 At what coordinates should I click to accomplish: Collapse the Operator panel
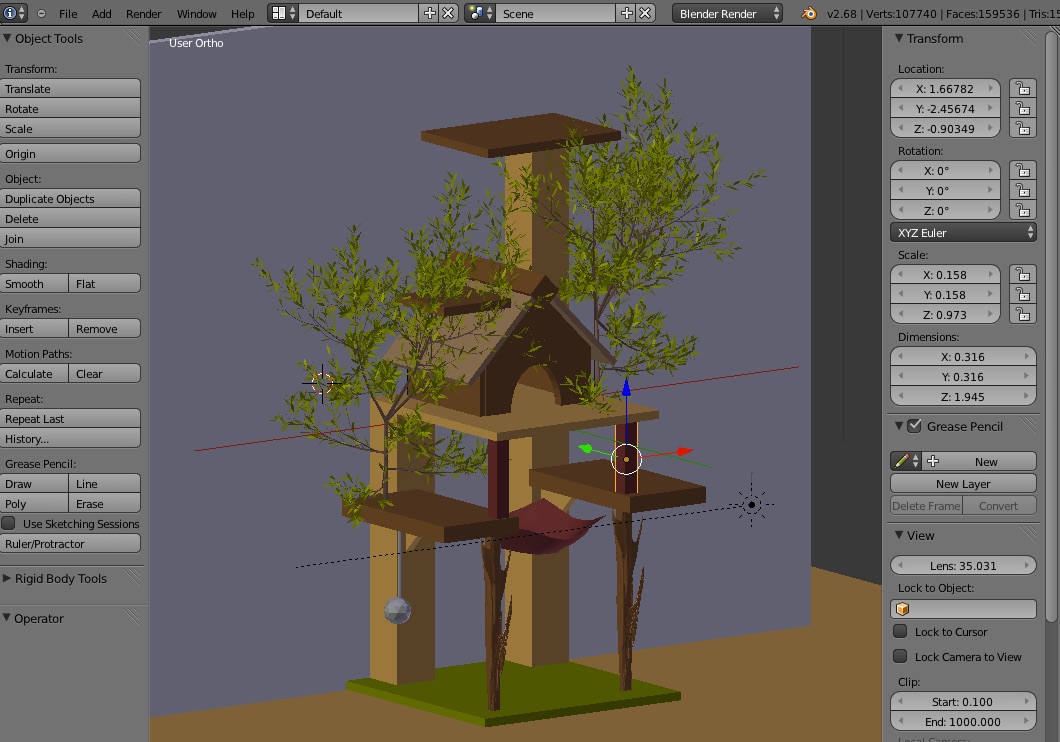point(7,618)
